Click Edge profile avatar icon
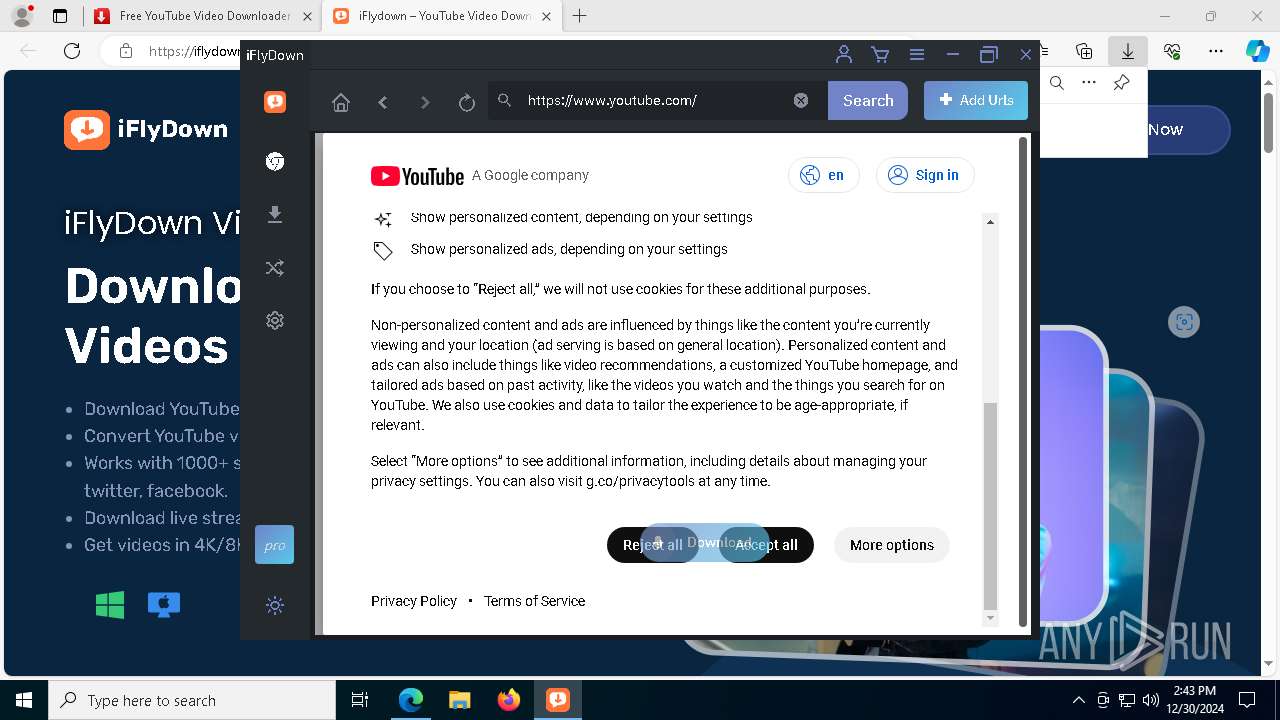 coord(22,16)
